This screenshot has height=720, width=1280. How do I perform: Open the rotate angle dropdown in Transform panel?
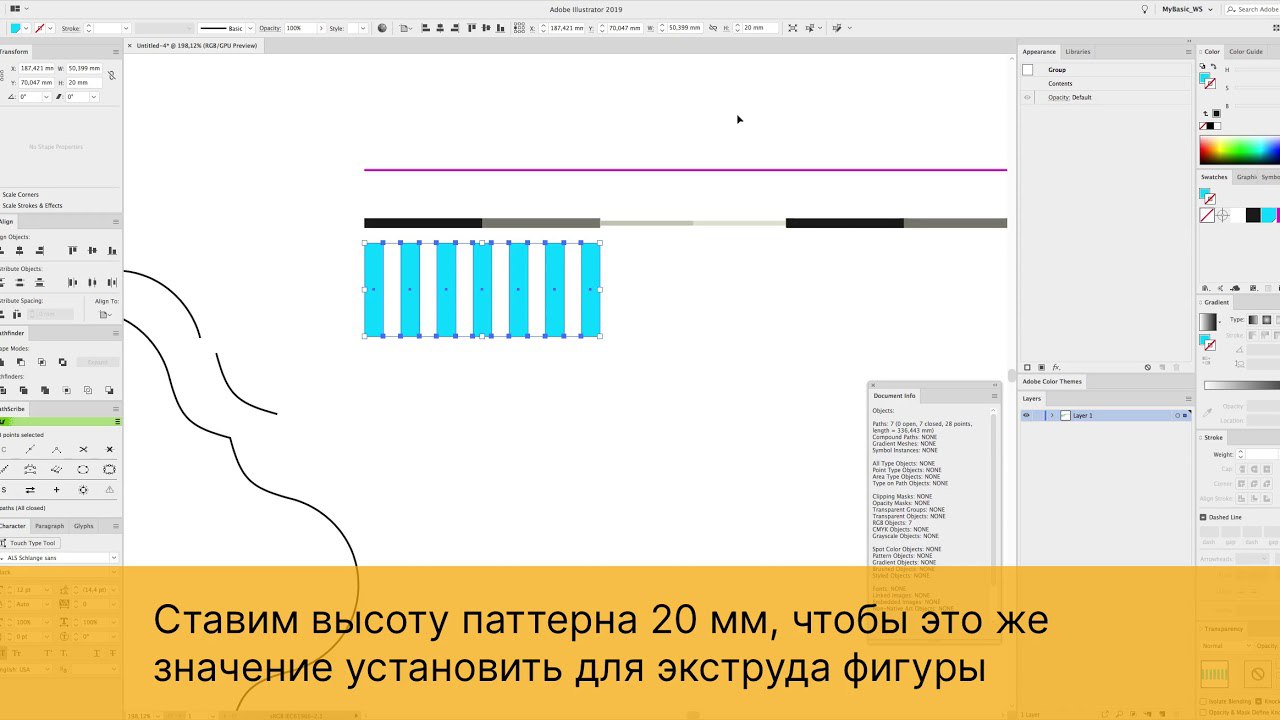(46, 97)
